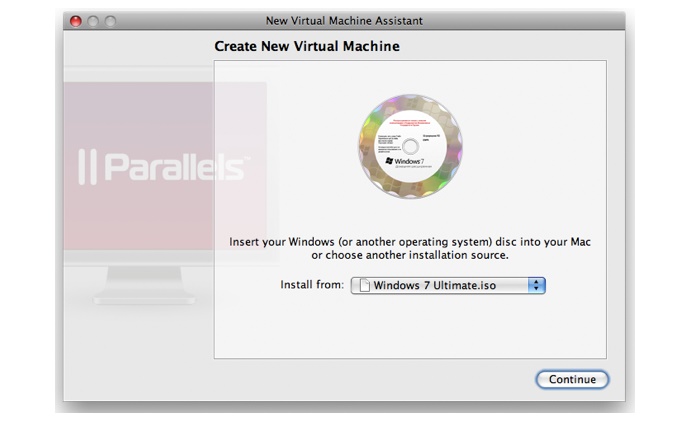Click the "Create New Virtual Machine" heading
Image resolution: width=695 pixels, height=433 pixels.
point(307,46)
